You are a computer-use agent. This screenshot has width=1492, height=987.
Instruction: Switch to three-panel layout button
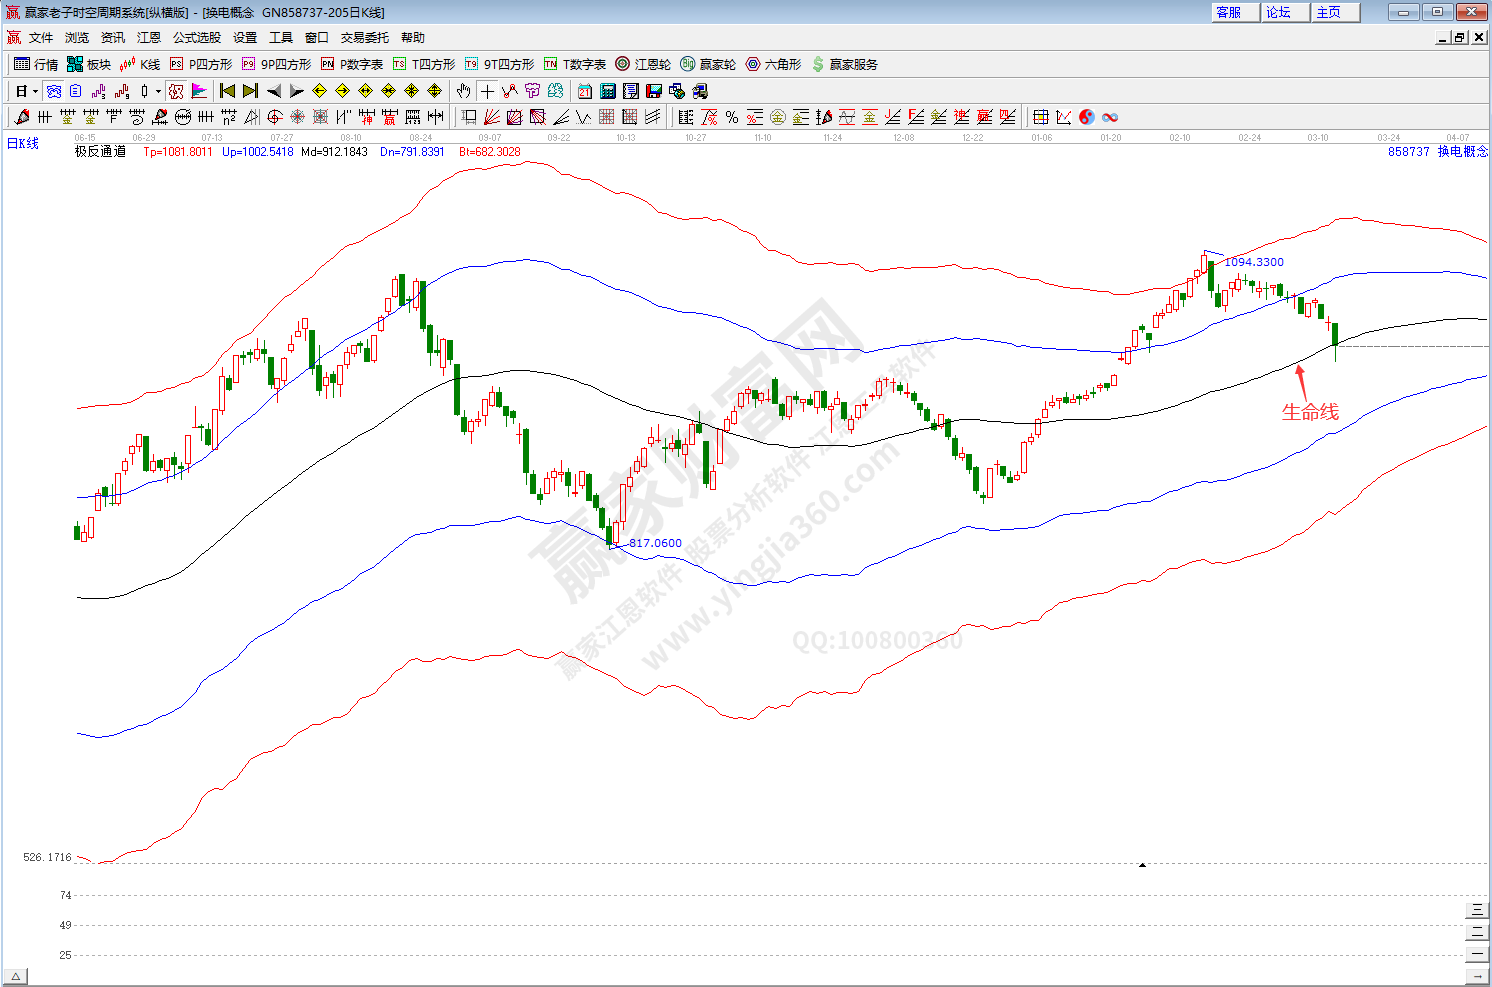[x=1477, y=910]
